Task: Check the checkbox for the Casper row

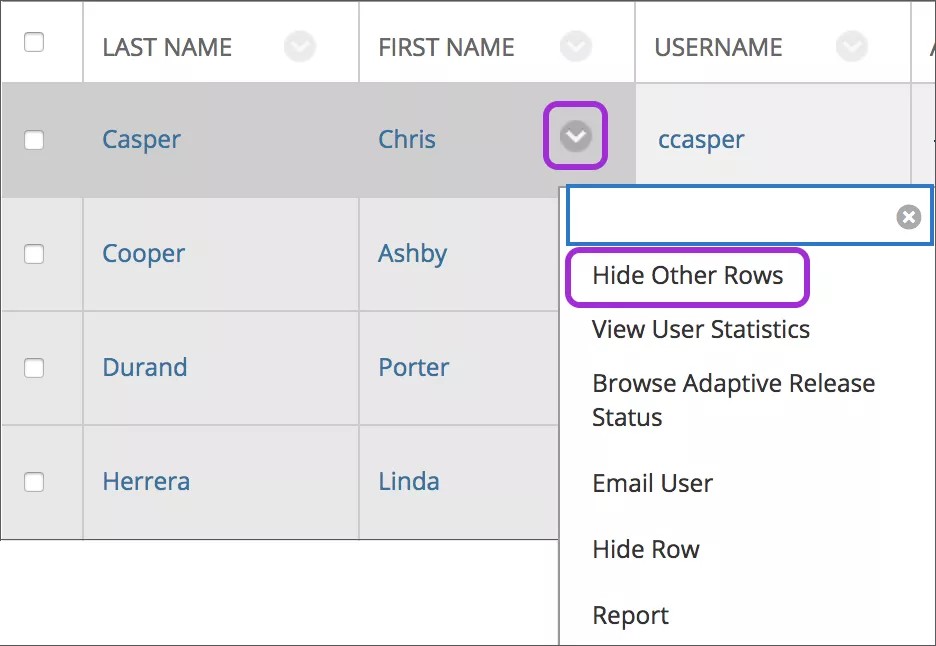Action: point(33,140)
